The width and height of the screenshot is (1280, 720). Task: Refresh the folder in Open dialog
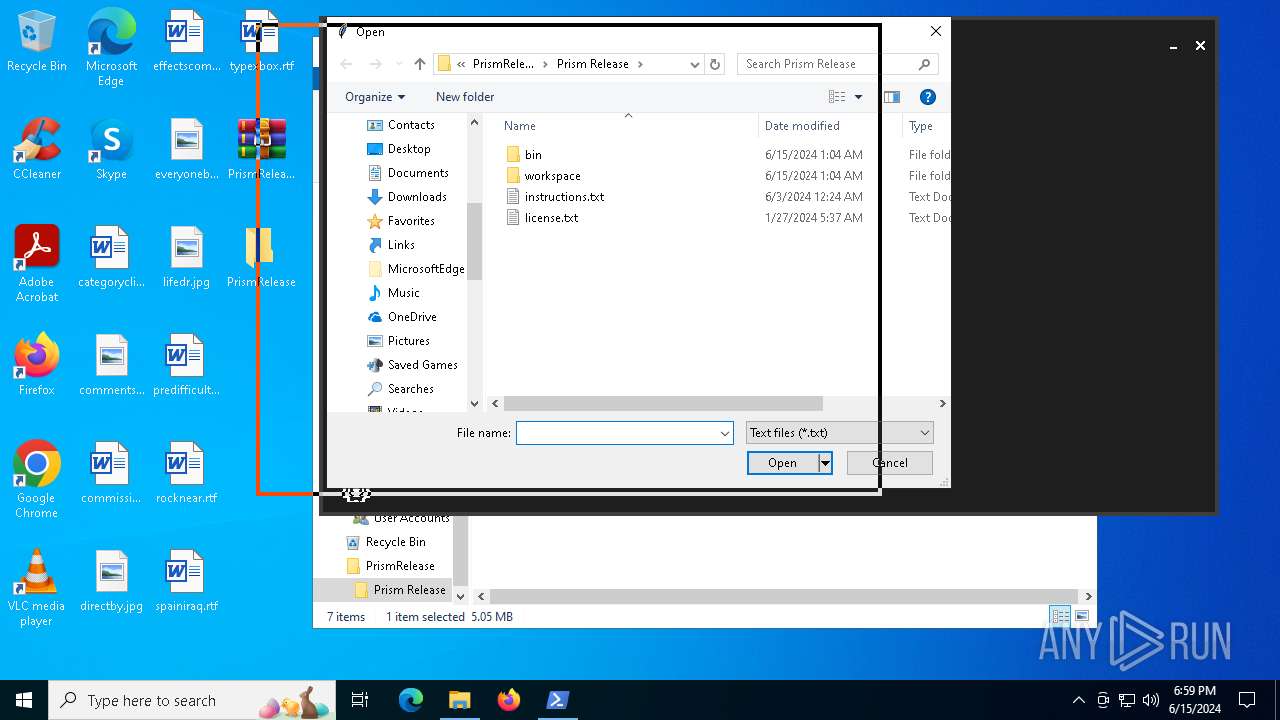coord(715,64)
